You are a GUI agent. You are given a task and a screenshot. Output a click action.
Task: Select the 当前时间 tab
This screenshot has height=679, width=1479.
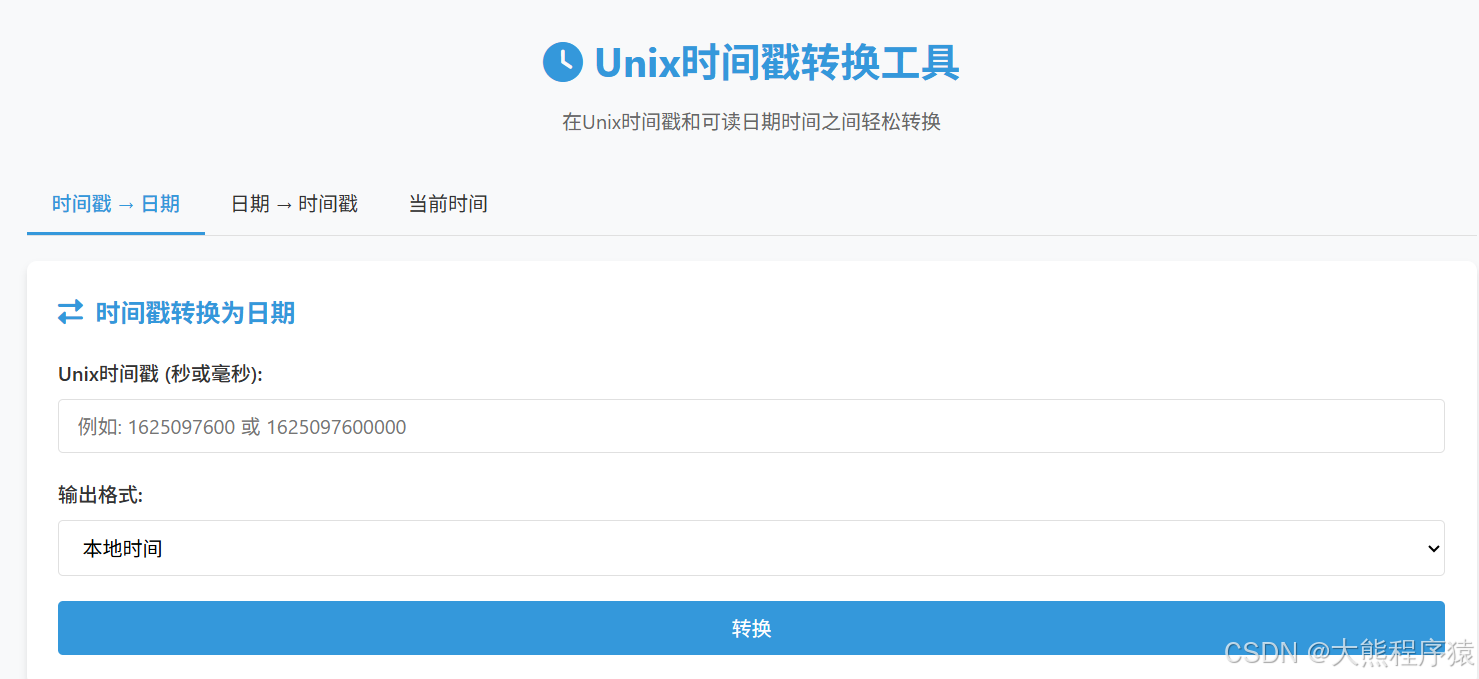[448, 204]
